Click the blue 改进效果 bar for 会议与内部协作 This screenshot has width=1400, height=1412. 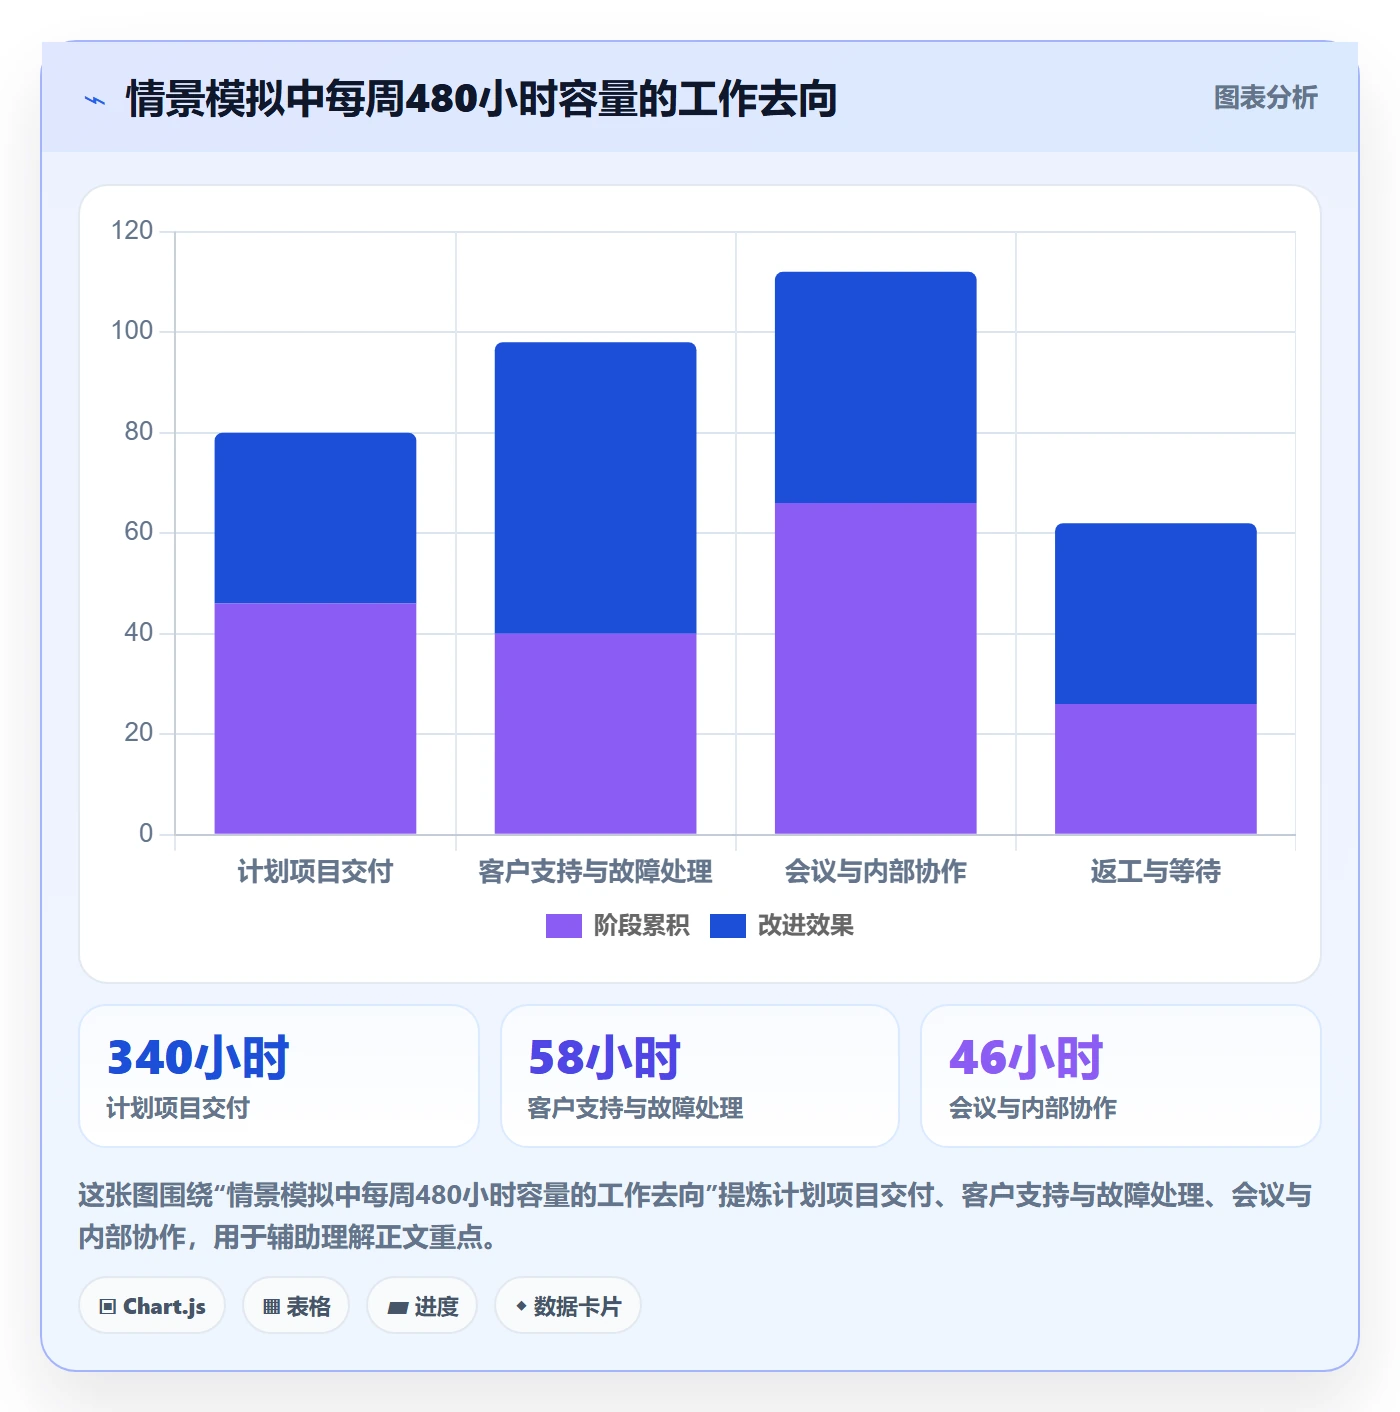point(875,387)
